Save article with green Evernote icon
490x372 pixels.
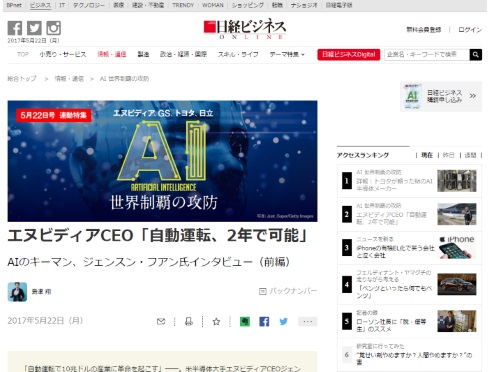[x=245, y=321]
